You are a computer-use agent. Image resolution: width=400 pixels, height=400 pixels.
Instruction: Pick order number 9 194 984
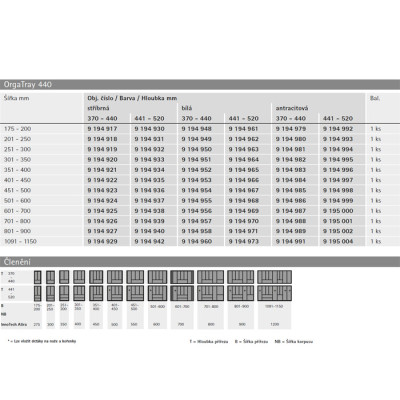coord(291,180)
